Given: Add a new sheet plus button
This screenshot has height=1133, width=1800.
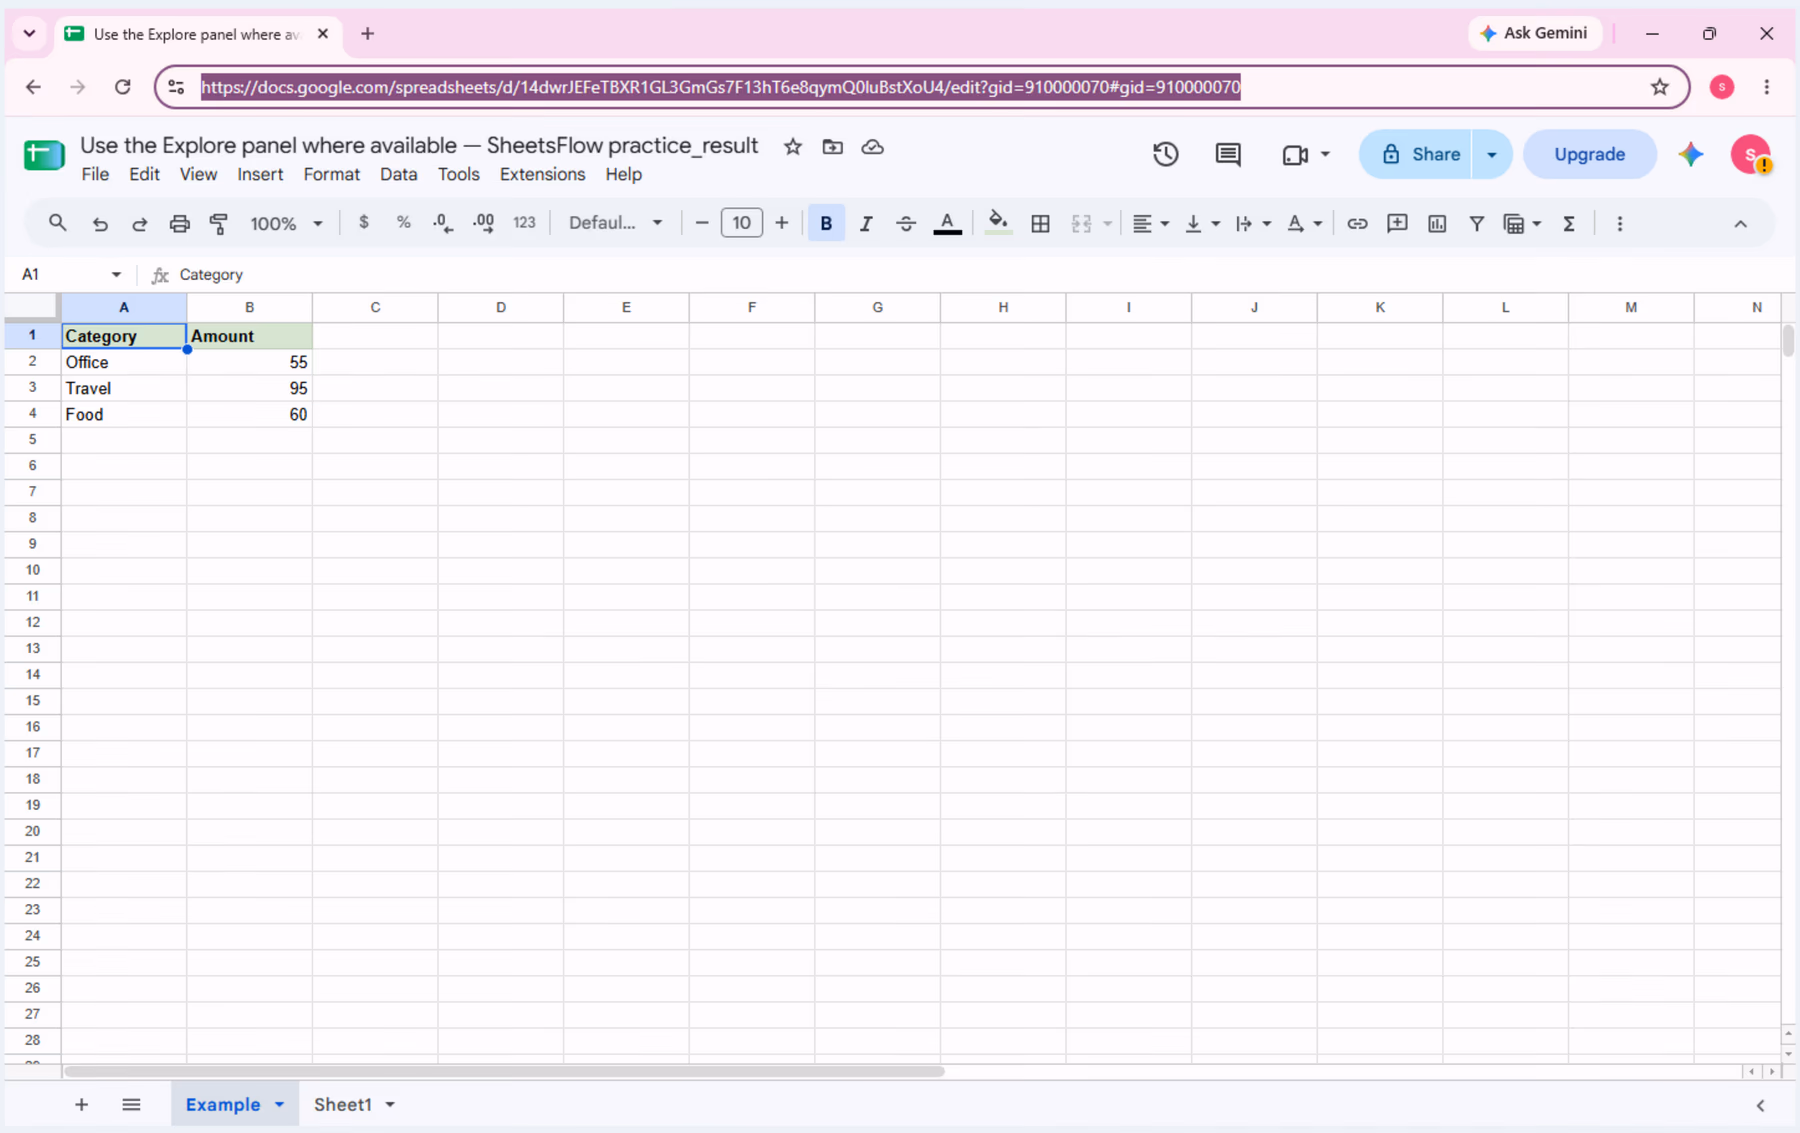Looking at the screenshot, I should coord(81,1104).
